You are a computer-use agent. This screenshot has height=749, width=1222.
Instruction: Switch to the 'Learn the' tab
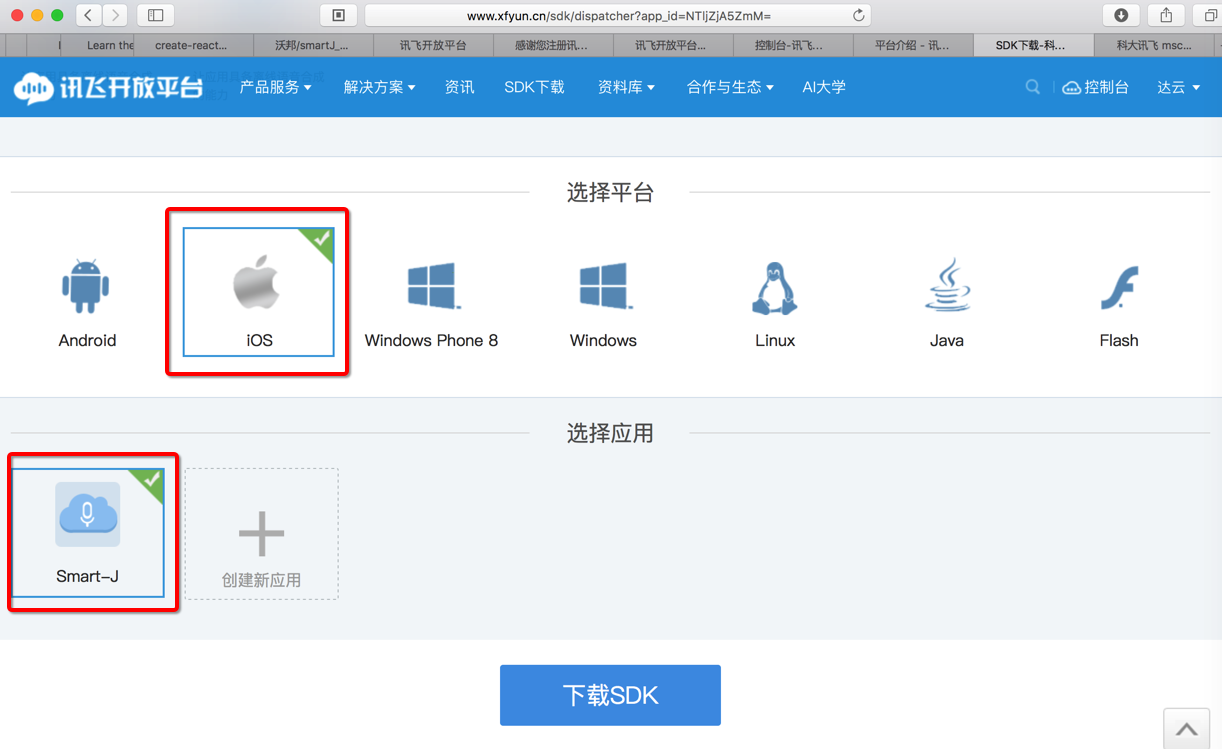[98, 45]
